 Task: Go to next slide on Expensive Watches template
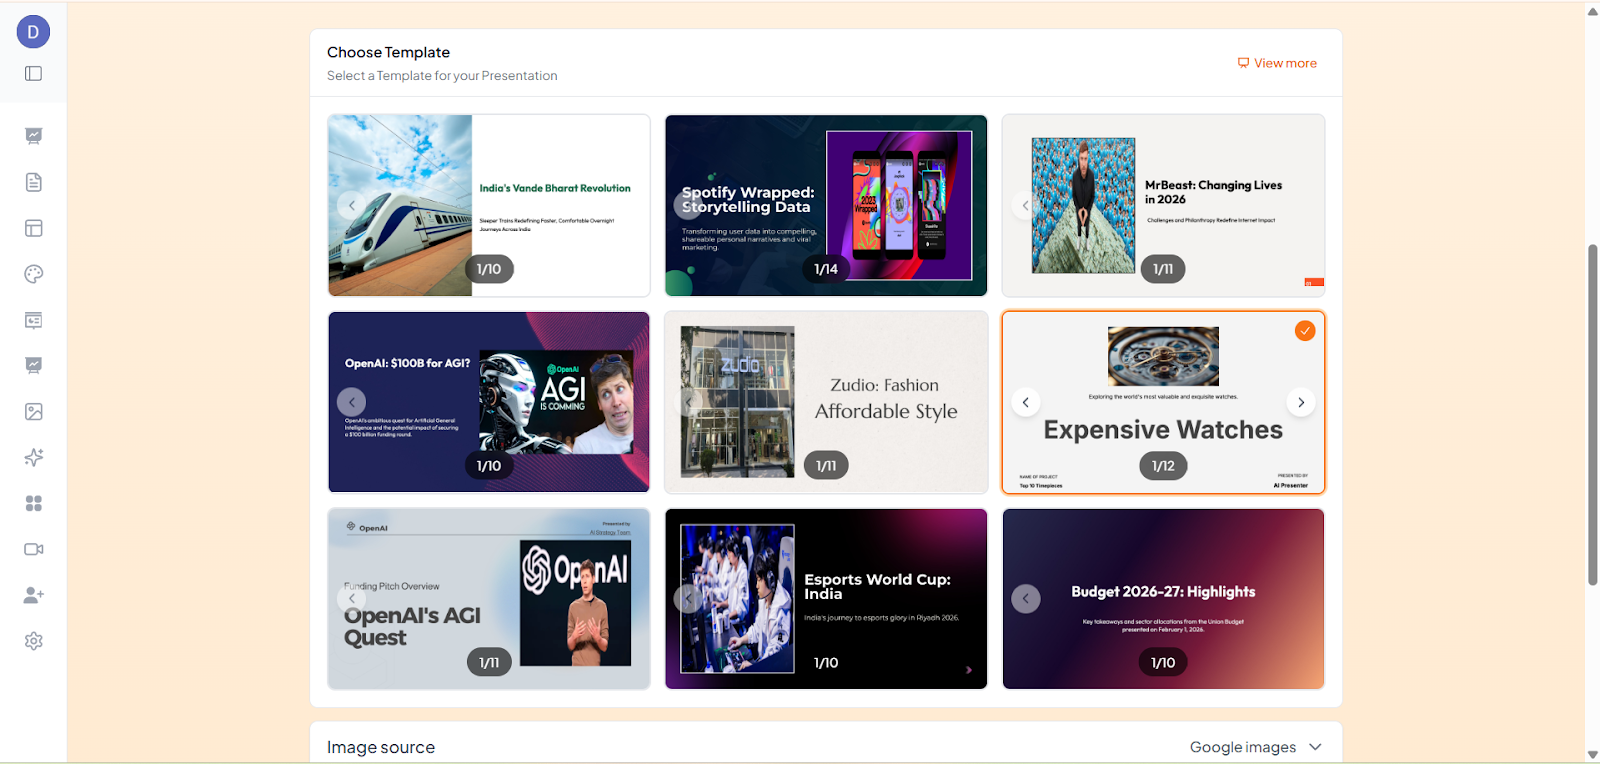1301,402
